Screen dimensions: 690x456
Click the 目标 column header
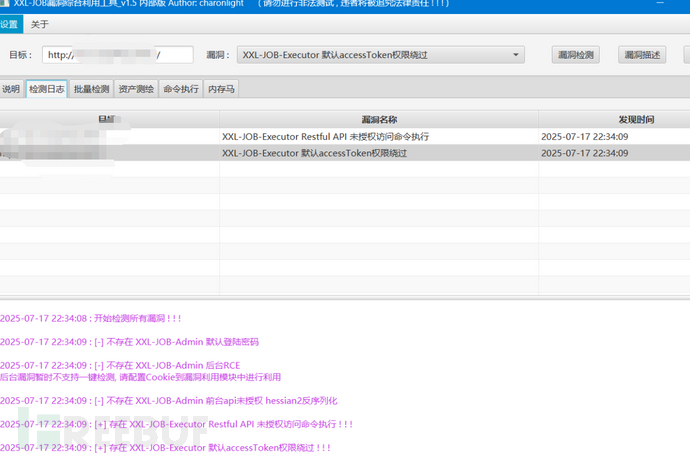[108, 118]
